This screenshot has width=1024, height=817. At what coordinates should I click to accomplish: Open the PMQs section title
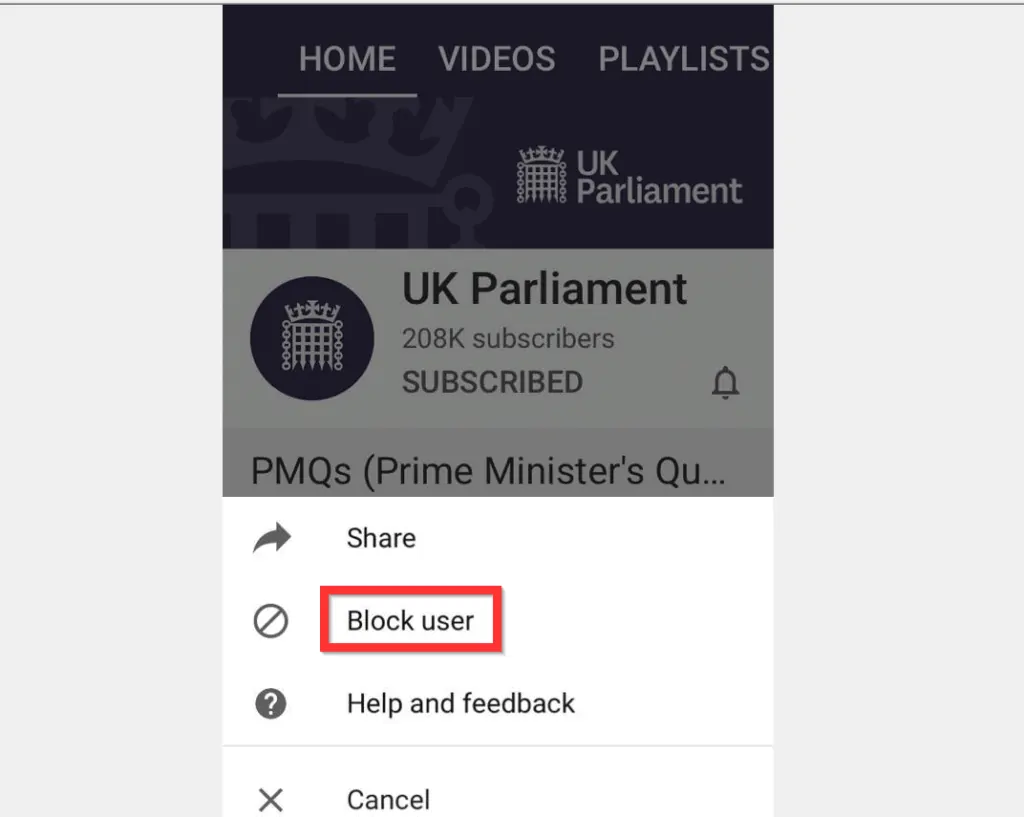(x=488, y=470)
